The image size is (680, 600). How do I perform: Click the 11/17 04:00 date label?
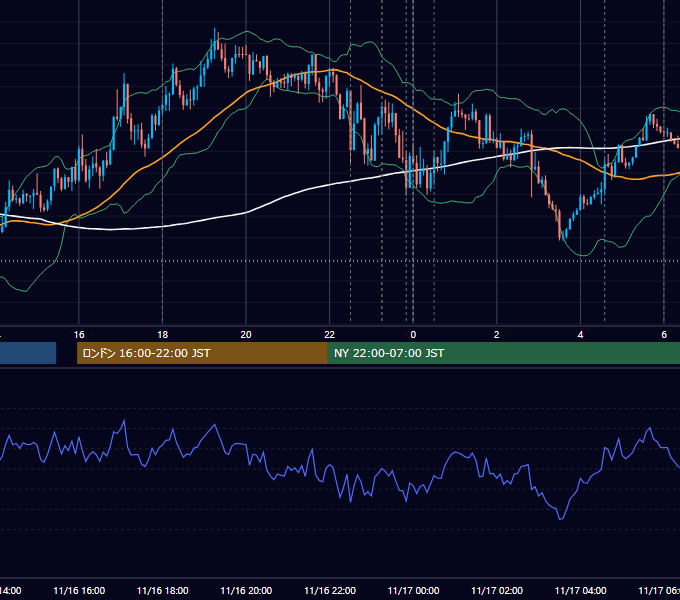(x=580, y=590)
